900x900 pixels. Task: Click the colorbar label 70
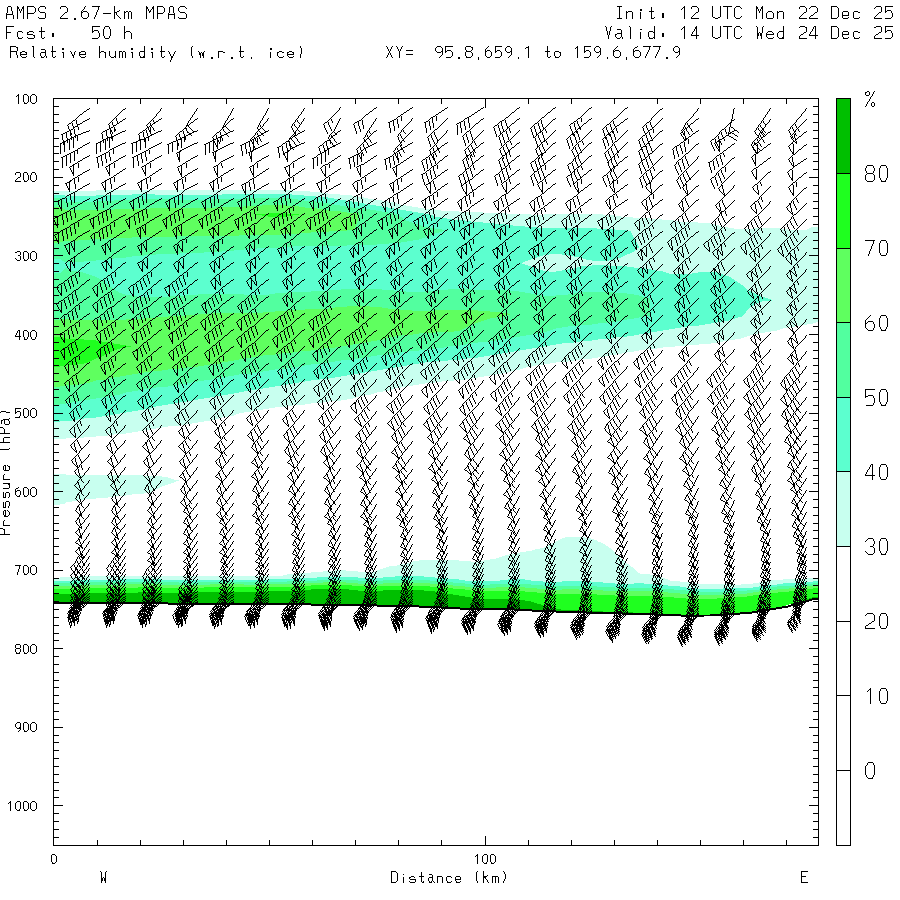point(876,248)
